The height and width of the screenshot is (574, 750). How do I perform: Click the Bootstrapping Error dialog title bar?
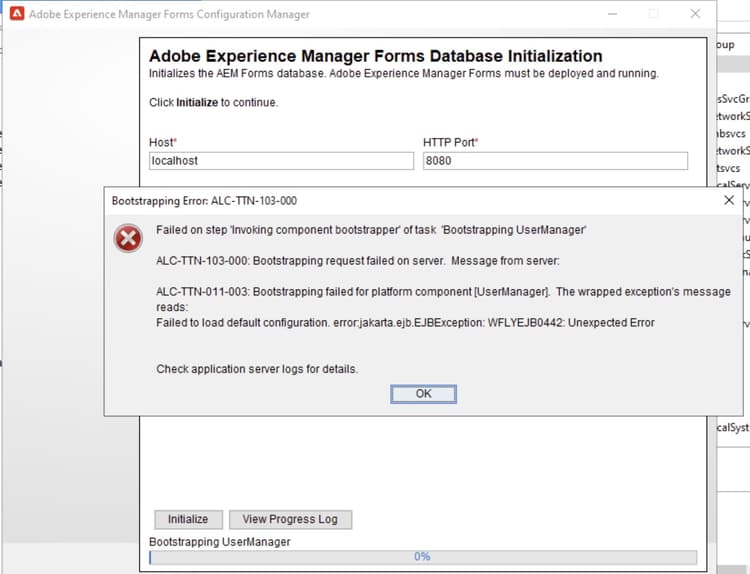[x=400, y=200]
